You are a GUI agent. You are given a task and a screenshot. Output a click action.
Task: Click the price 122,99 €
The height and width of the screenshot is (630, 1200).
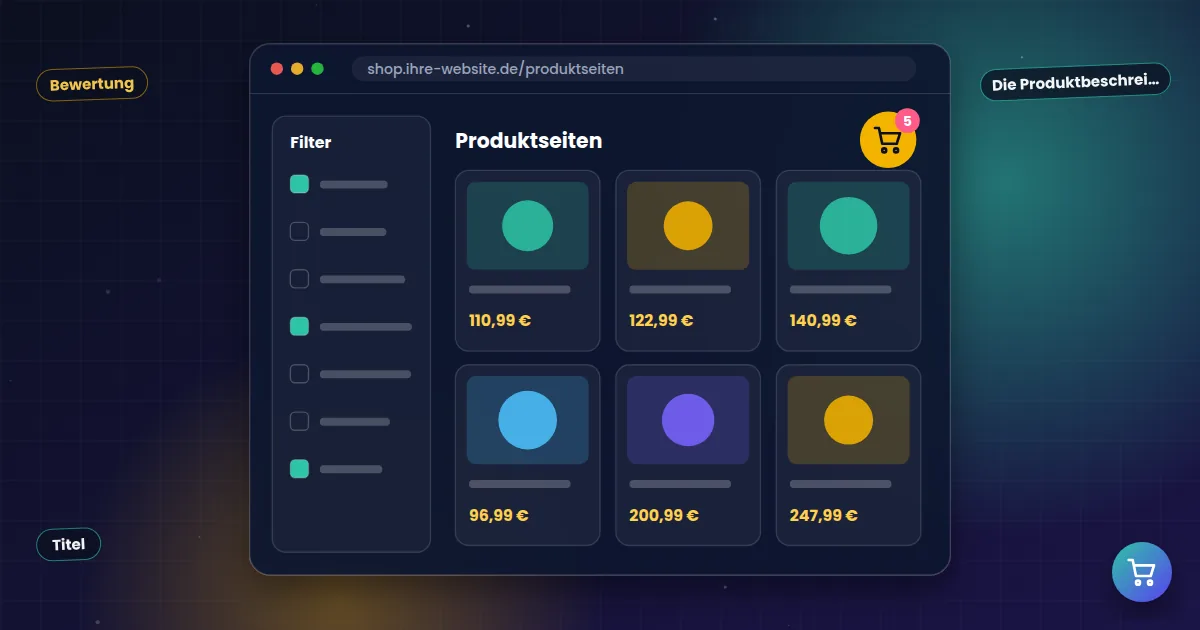pos(661,321)
